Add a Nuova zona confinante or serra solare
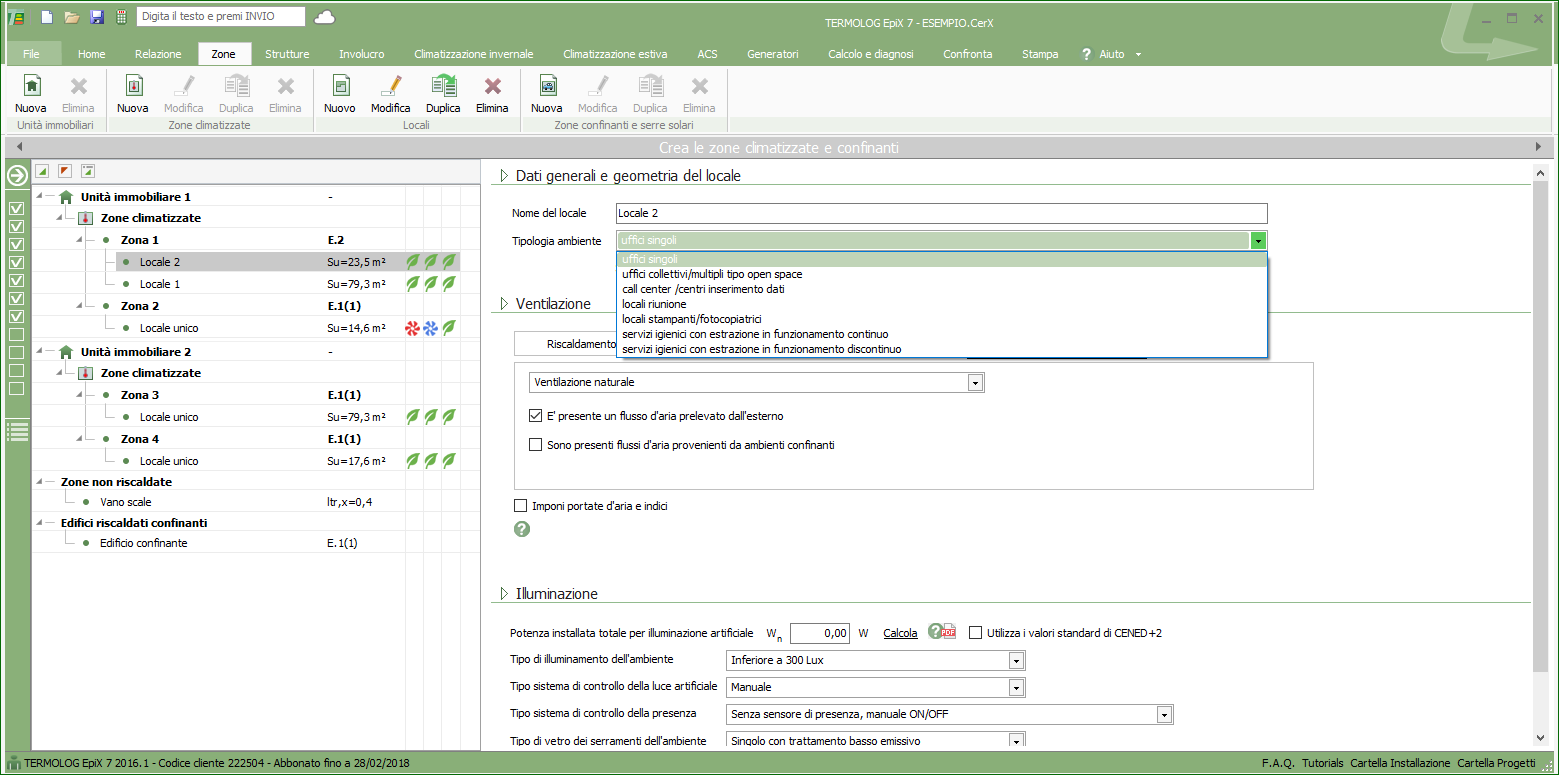Image resolution: width=1559 pixels, height=775 pixels. point(547,94)
